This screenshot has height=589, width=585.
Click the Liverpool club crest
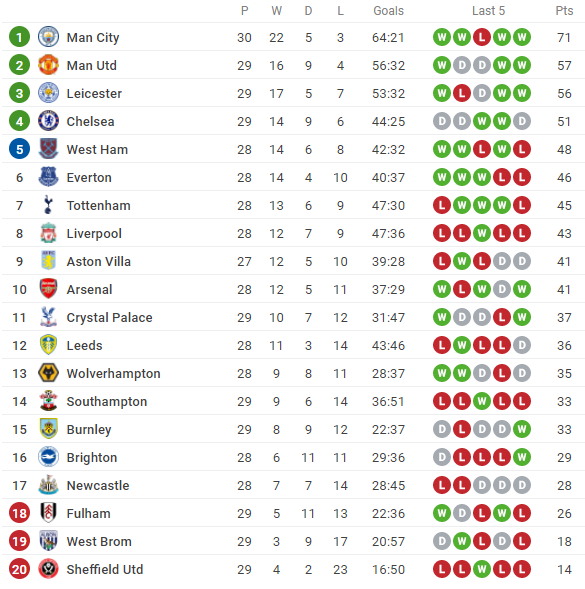click(48, 233)
